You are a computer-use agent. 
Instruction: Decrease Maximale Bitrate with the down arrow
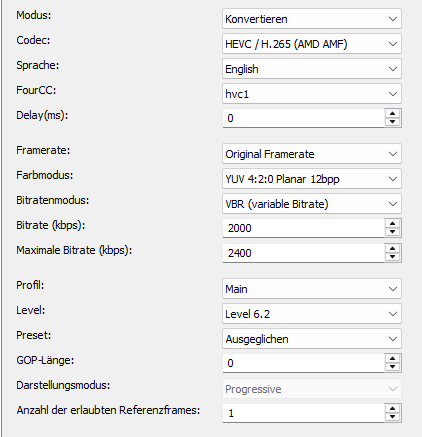(393, 257)
